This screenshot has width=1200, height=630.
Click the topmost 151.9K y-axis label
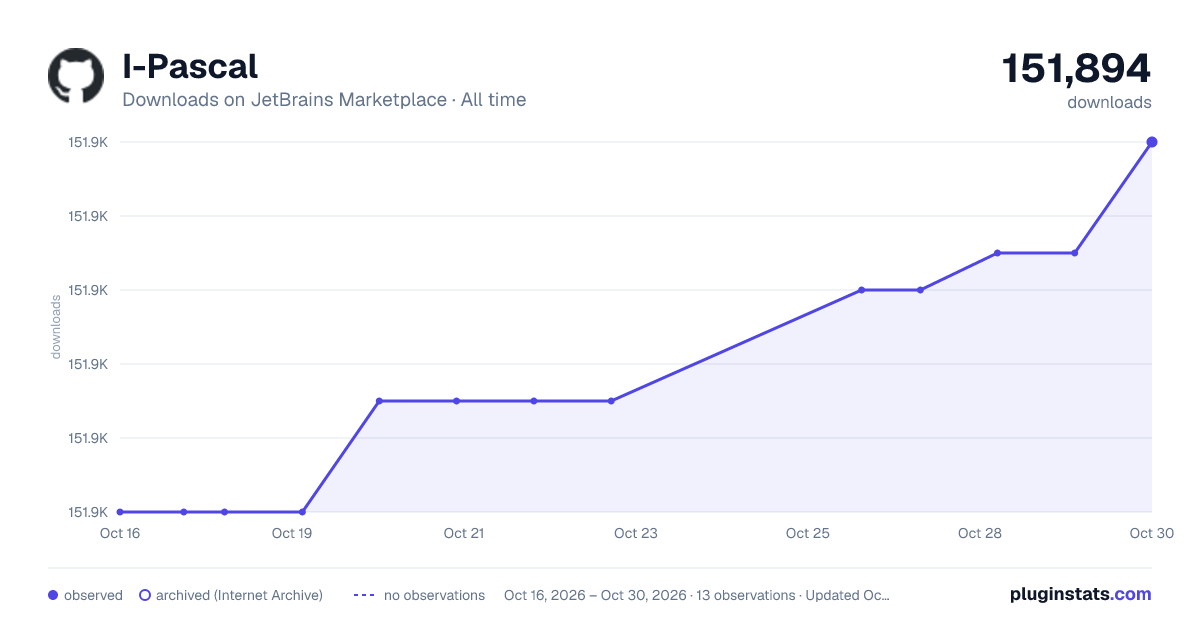88,142
